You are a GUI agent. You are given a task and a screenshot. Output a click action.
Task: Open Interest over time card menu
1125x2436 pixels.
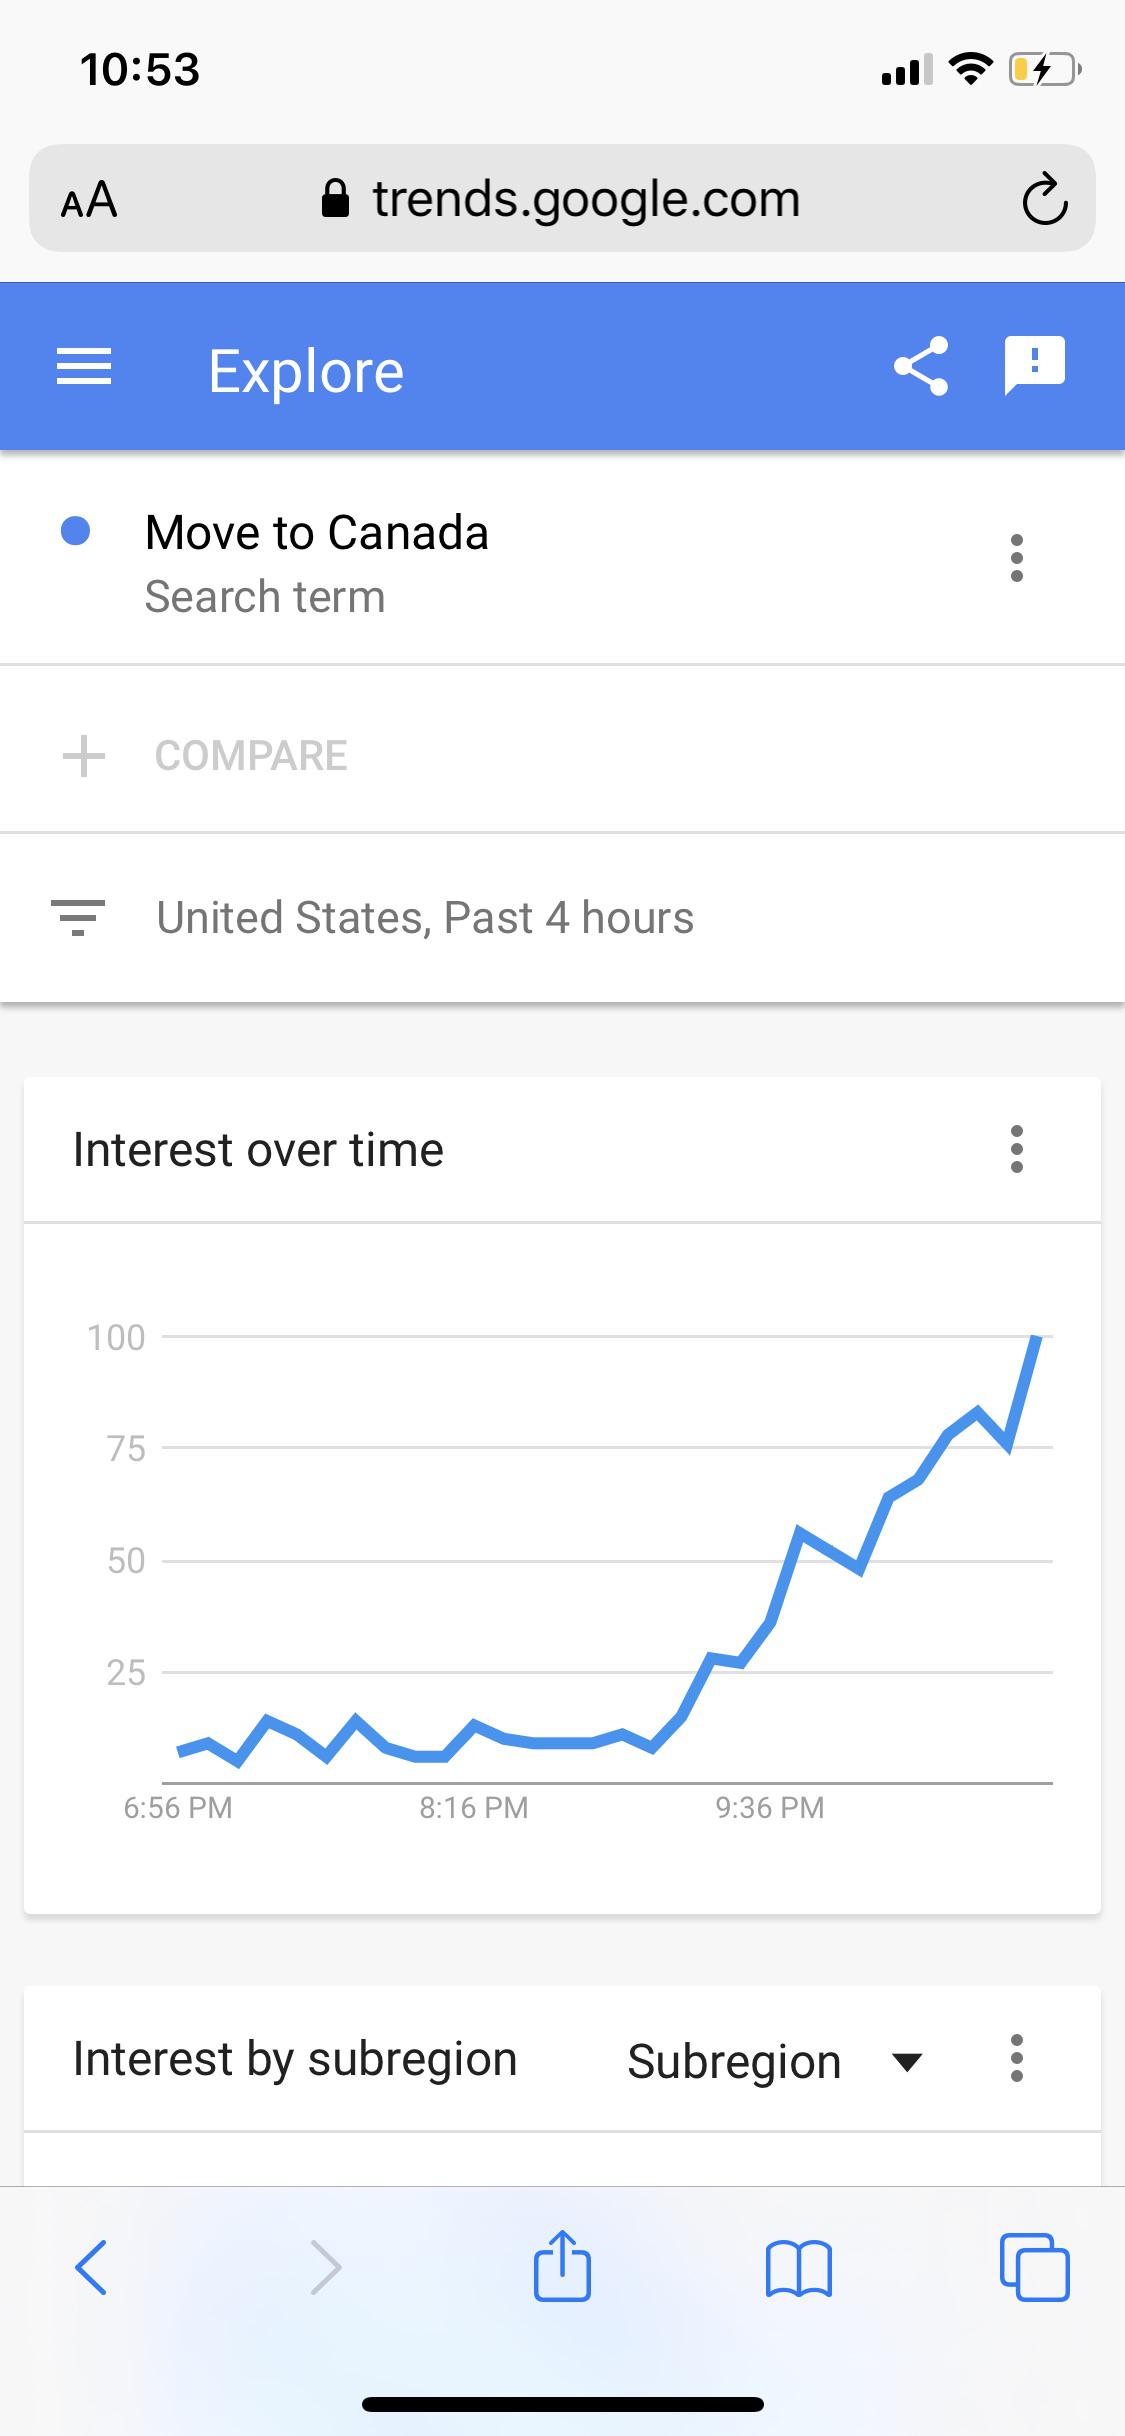[x=1017, y=1149]
